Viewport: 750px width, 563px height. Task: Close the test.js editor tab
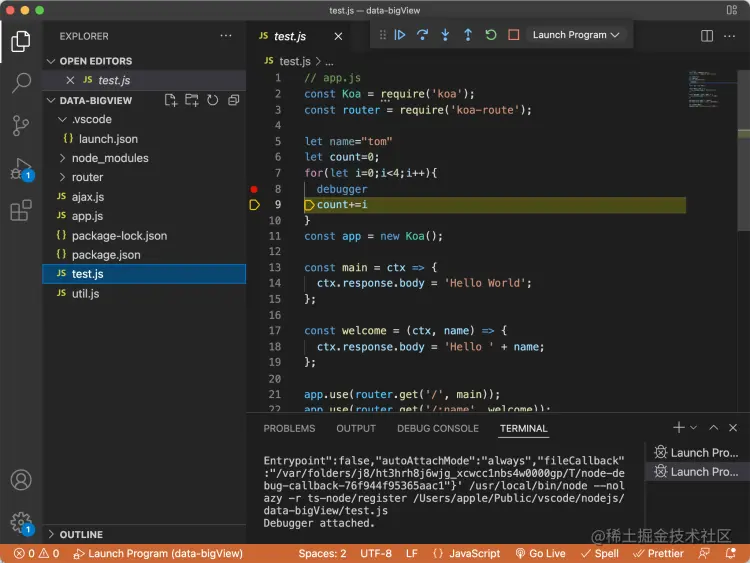coord(338,36)
